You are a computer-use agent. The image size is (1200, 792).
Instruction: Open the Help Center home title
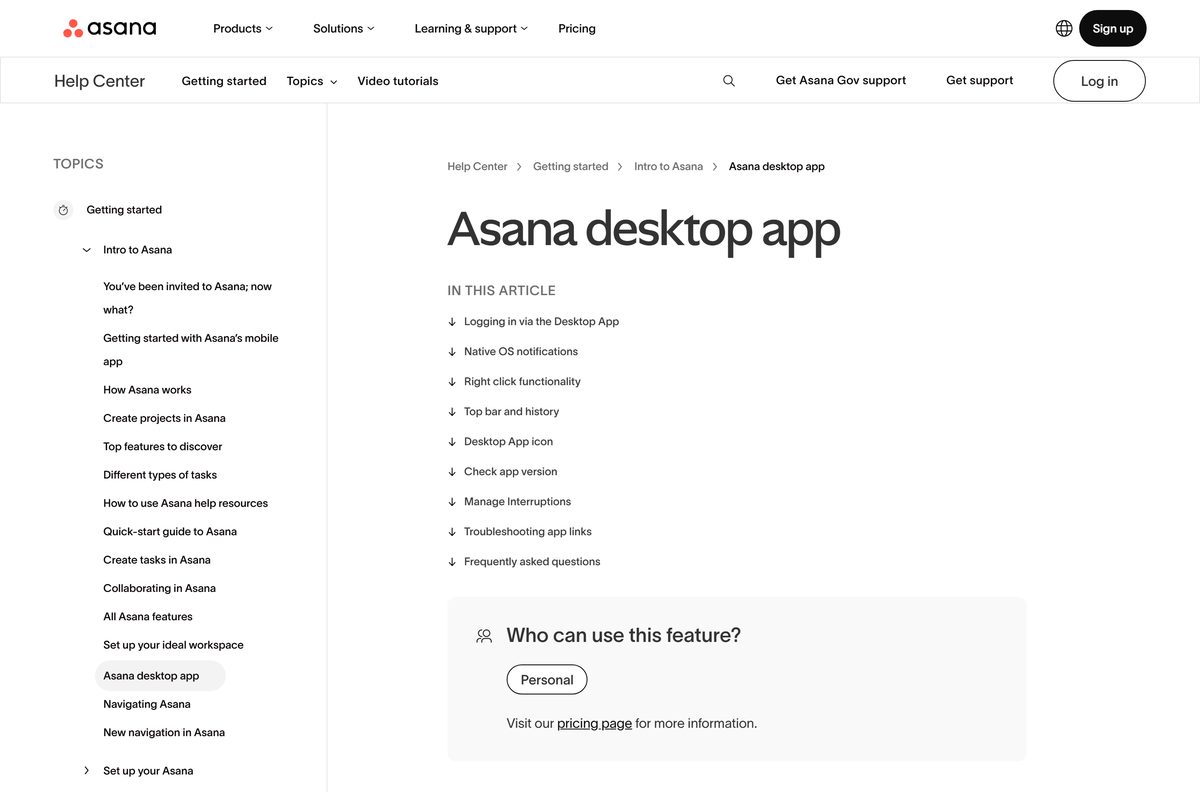[x=99, y=81]
